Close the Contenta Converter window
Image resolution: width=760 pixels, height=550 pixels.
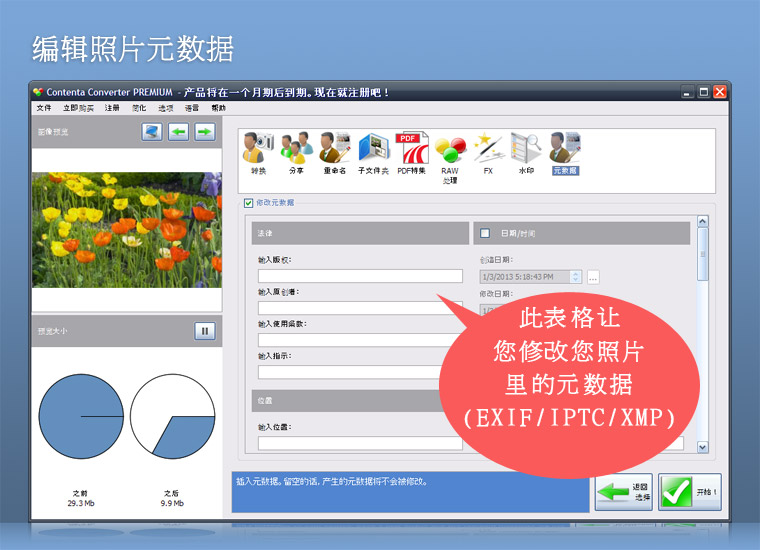(x=720, y=92)
